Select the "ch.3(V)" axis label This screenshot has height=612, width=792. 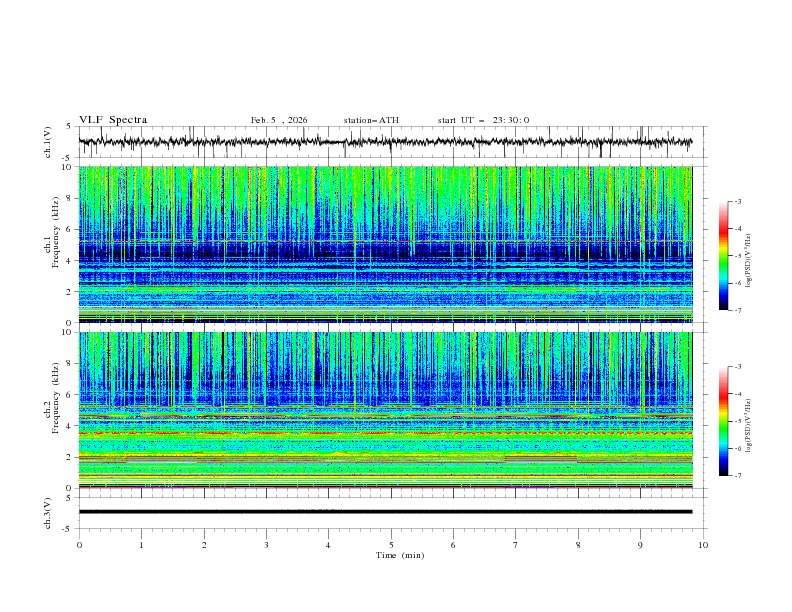tap(48, 513)
